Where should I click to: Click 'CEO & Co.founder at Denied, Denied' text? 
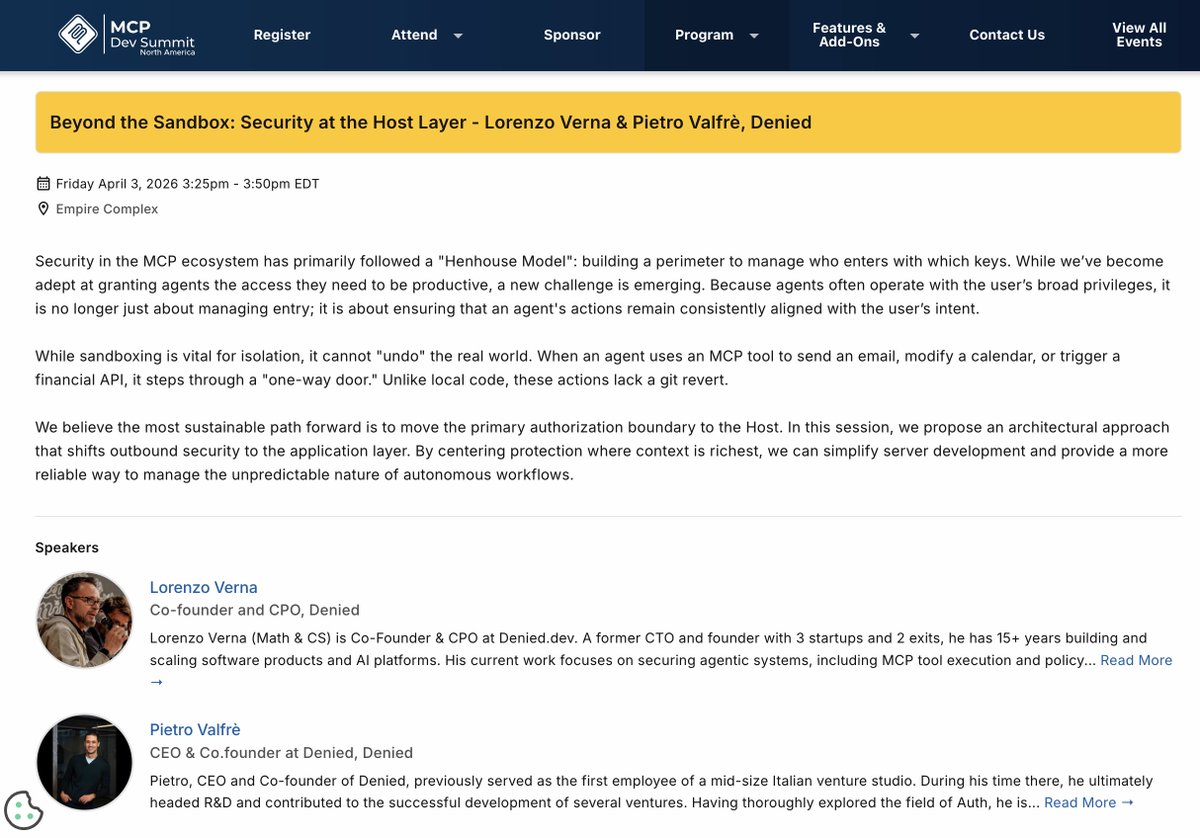tap(281, 752)
